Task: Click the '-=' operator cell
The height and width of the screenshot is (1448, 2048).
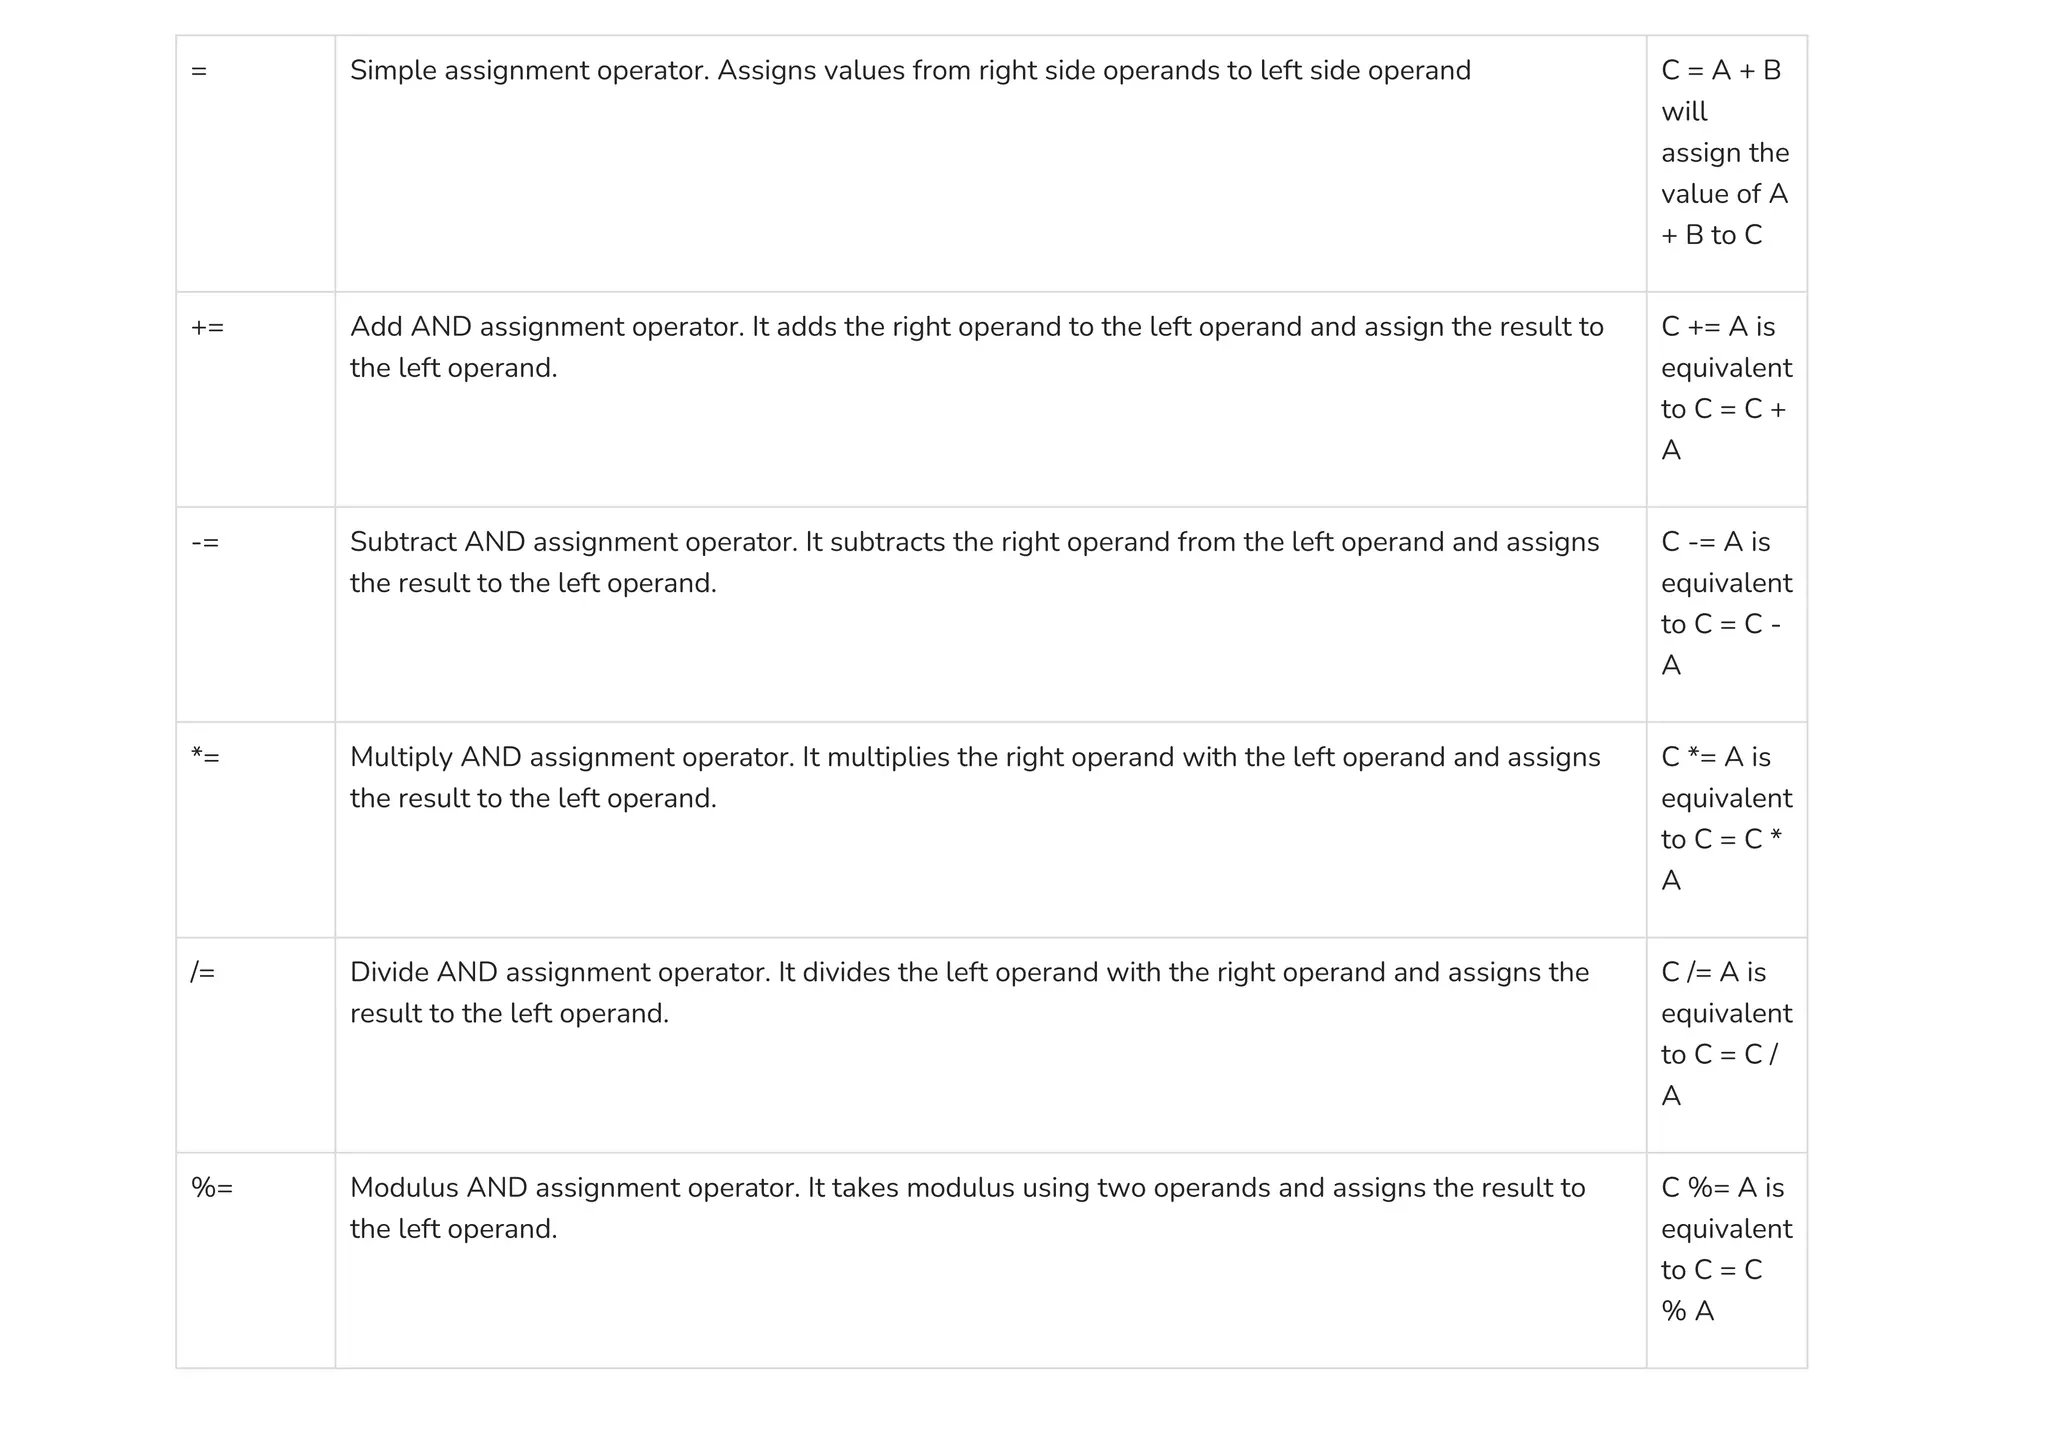Action: point(205,543)
